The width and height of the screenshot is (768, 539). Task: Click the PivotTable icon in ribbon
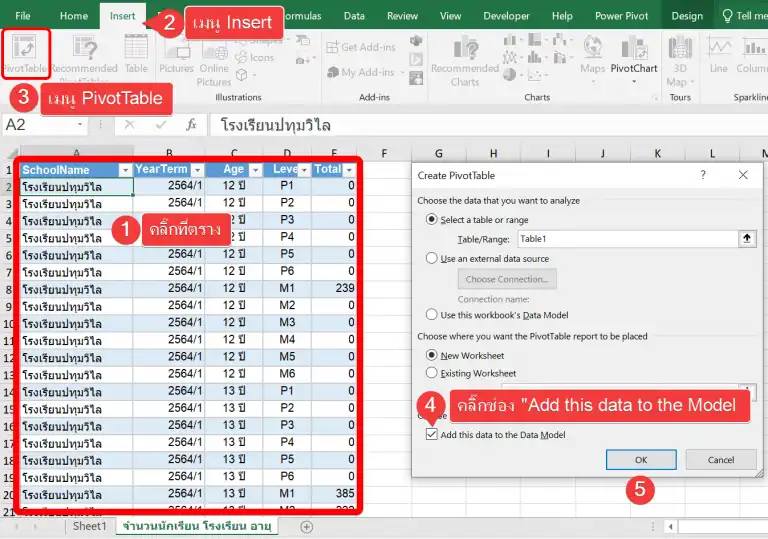click(x=24, y=53)
